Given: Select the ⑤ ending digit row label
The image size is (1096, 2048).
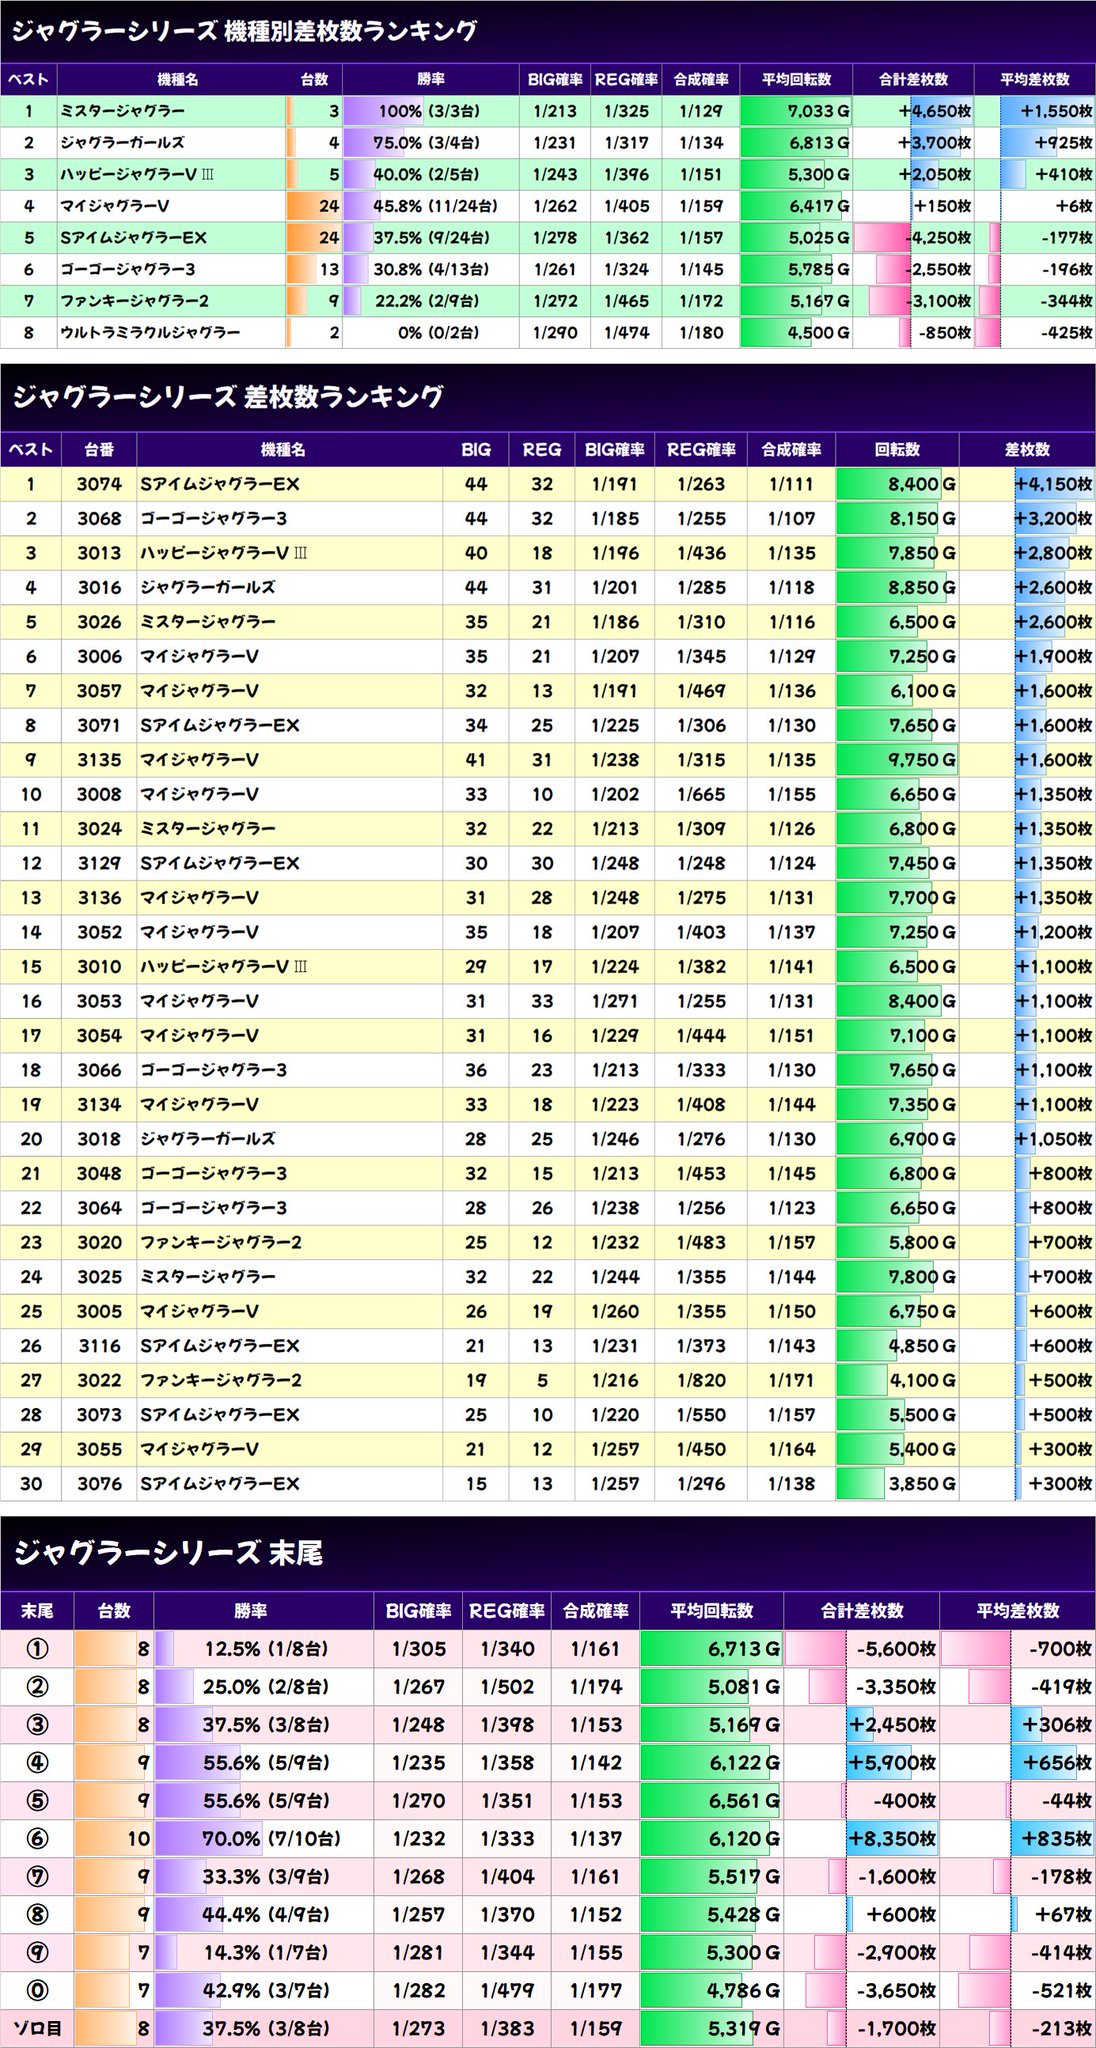Looking at the screenshot, I should 37,1801.
